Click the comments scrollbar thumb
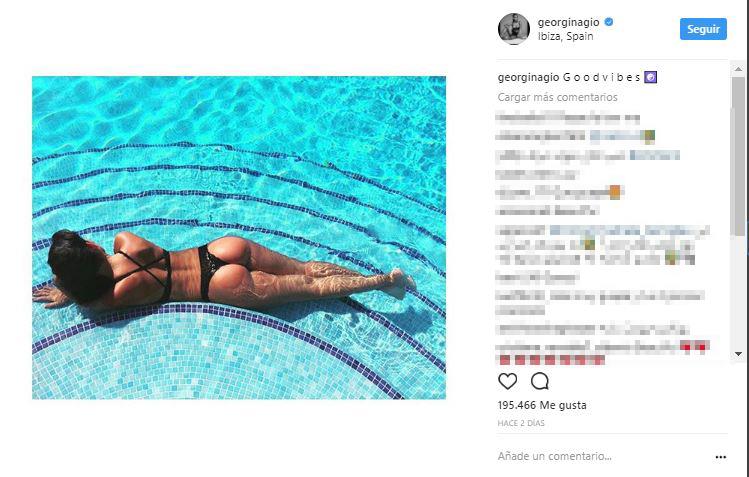The width and height of the screenshot is (749, 477). pyautogui.click(x=738, y=156)
